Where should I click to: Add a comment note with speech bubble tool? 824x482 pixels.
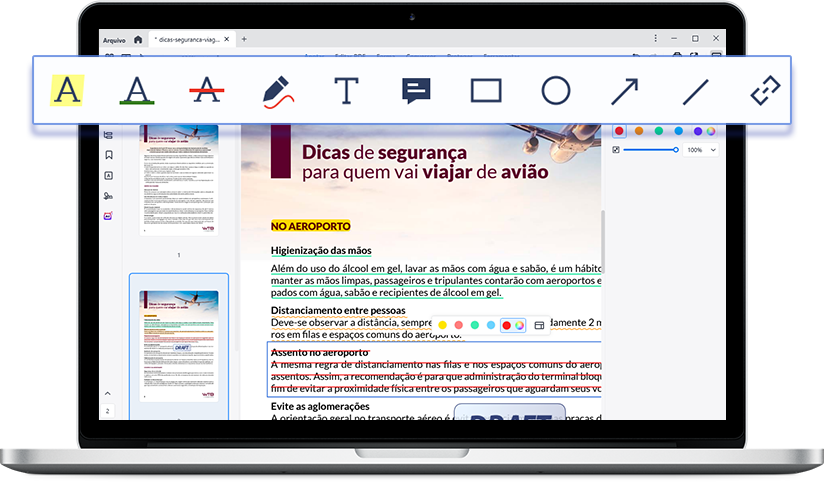pos(416,91)
